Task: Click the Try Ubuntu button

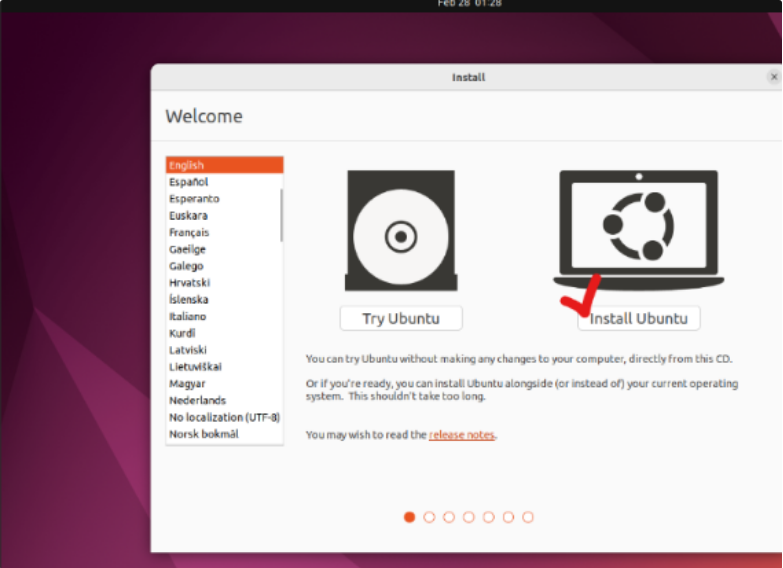Action: (x=401, y=318)
